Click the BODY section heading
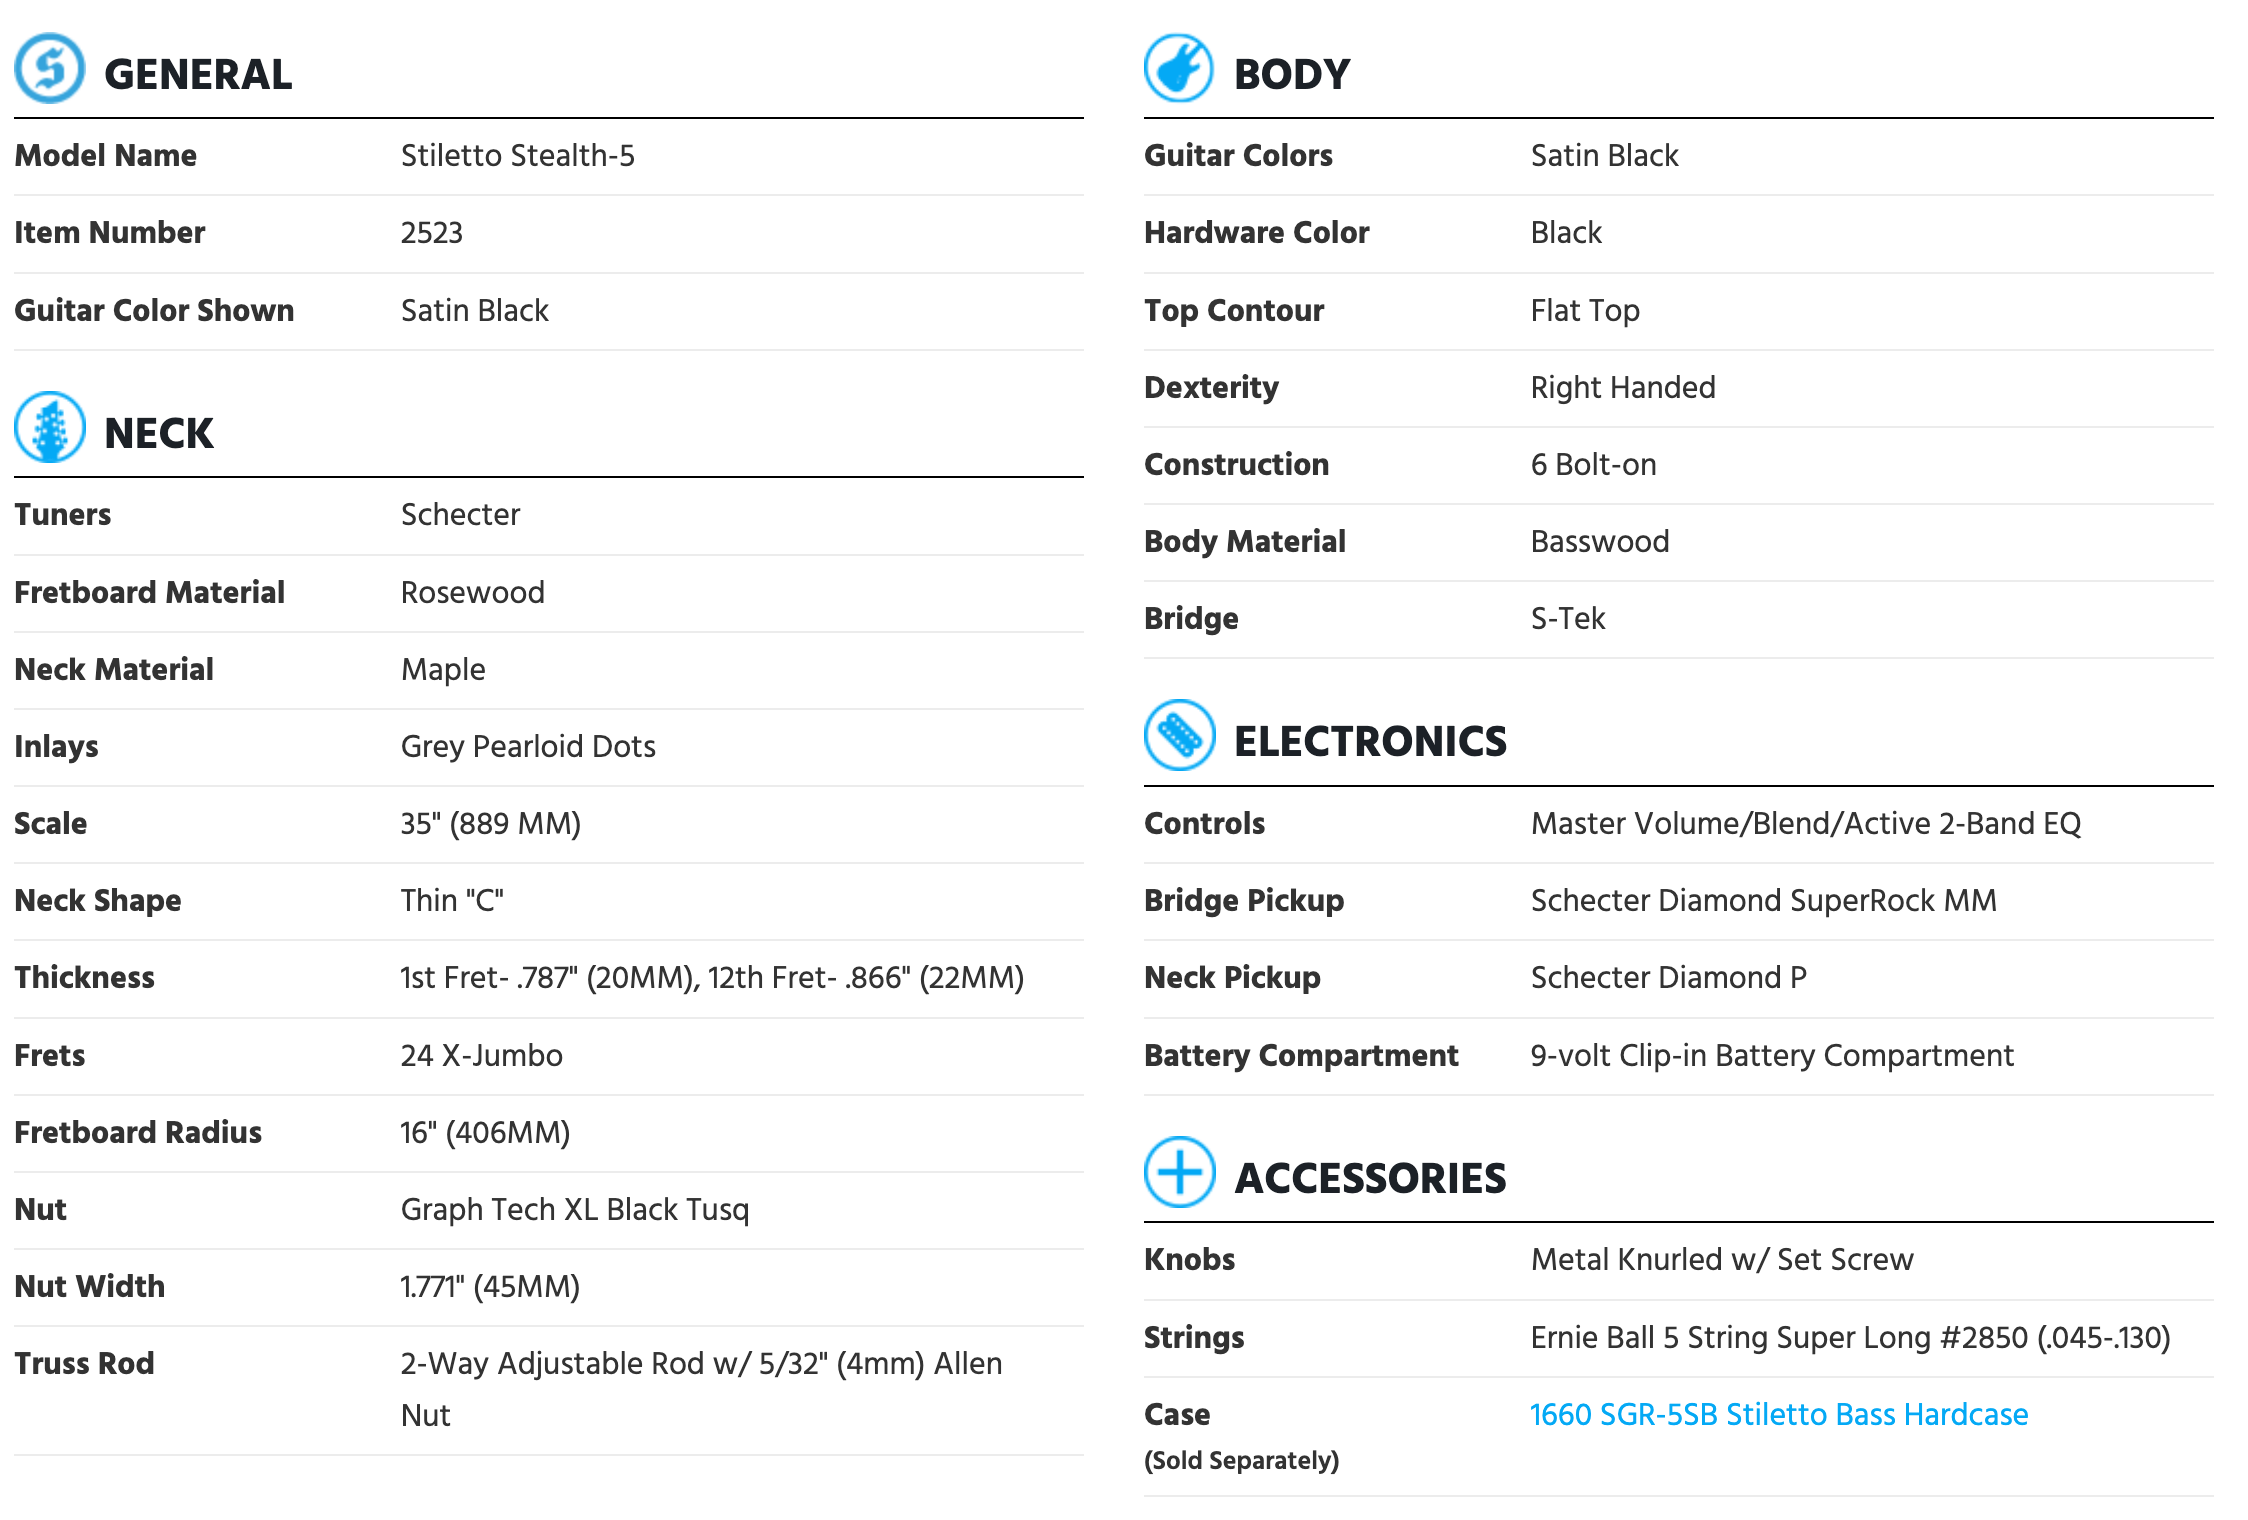 [1292, 74]
